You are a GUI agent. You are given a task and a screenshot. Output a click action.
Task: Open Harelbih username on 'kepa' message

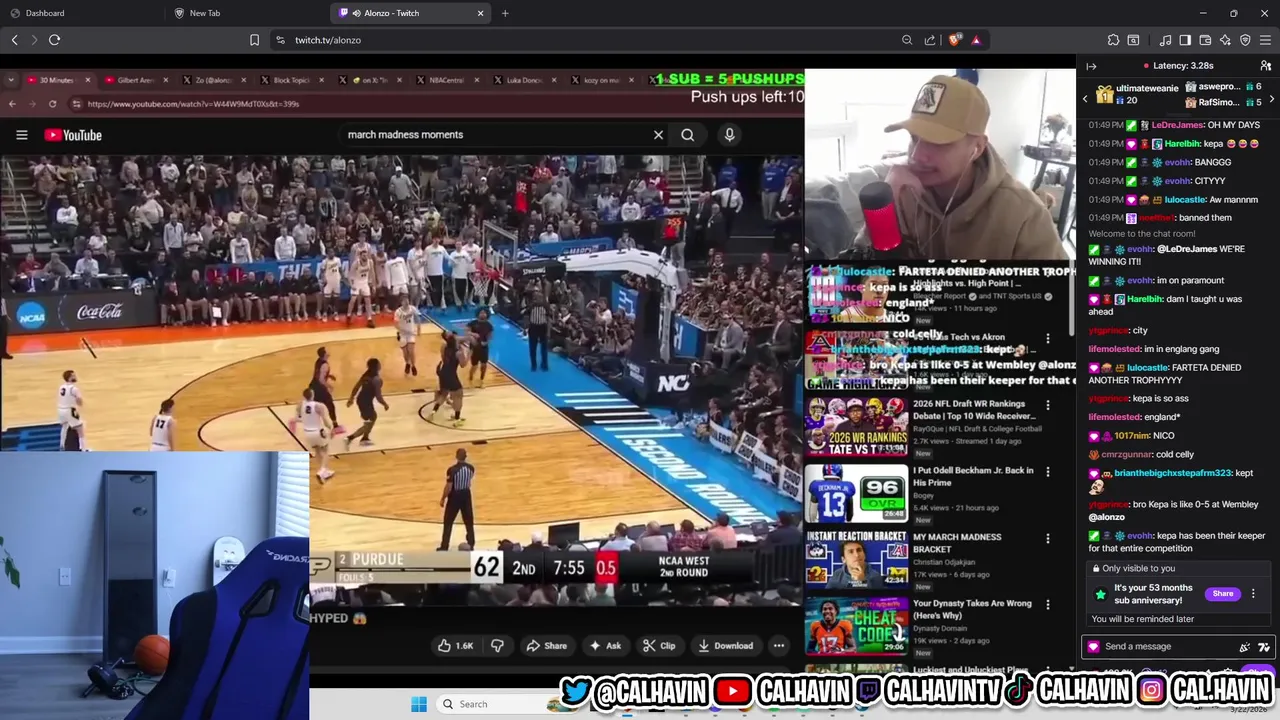tap(1181, 144)
